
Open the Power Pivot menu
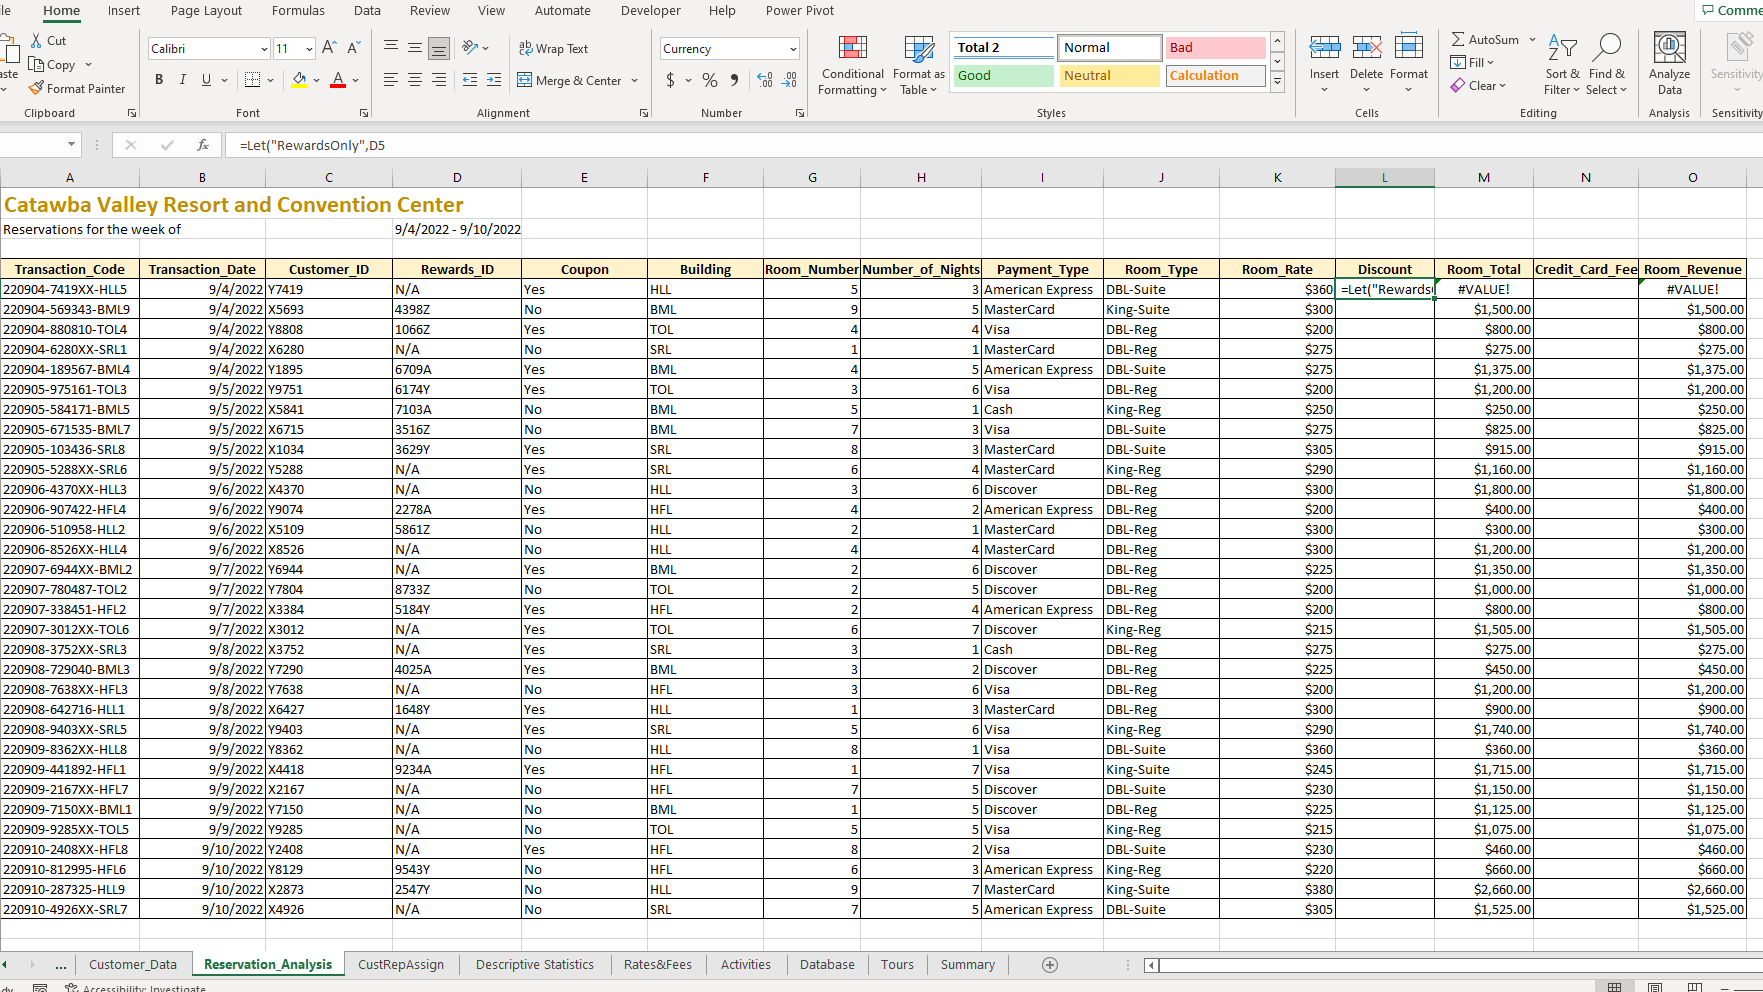pos(799,11)
